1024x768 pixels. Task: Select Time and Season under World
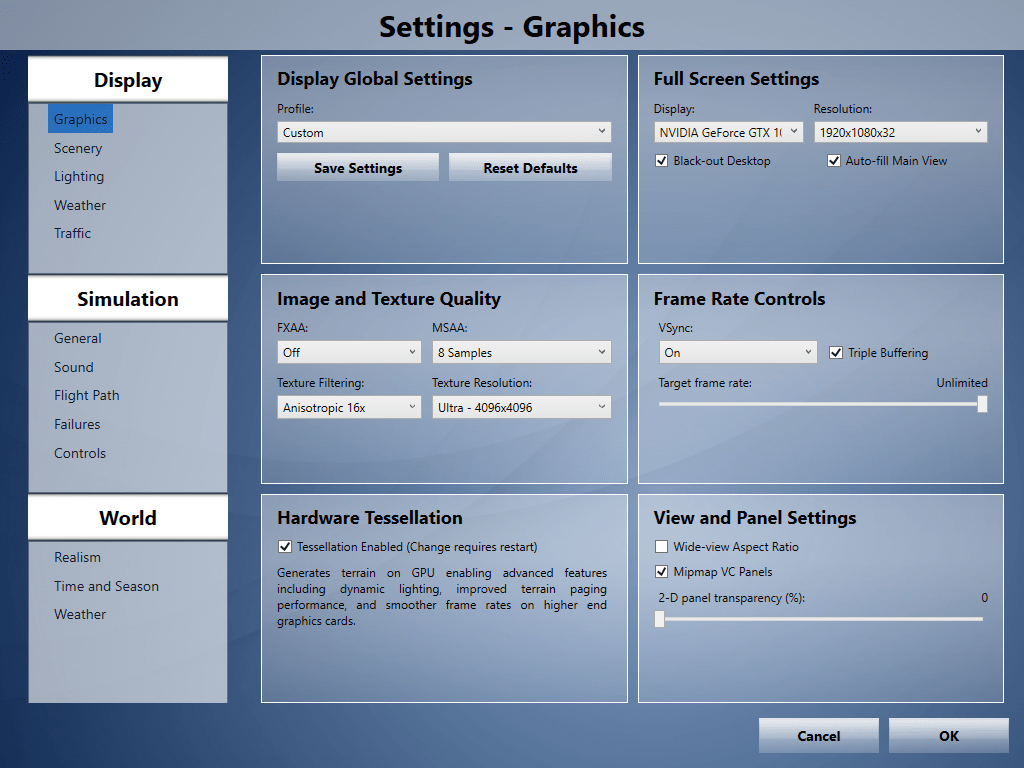click(x=106, y=586)
